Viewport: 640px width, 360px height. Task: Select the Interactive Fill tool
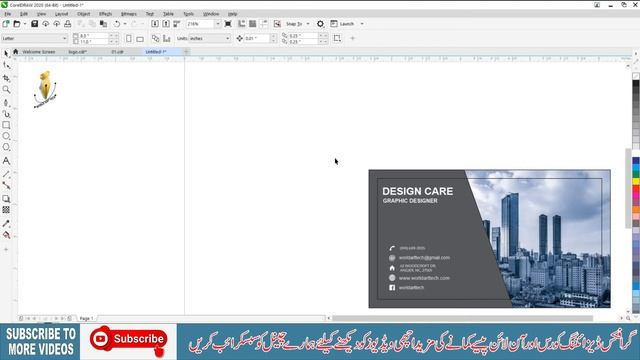(6, 235)
